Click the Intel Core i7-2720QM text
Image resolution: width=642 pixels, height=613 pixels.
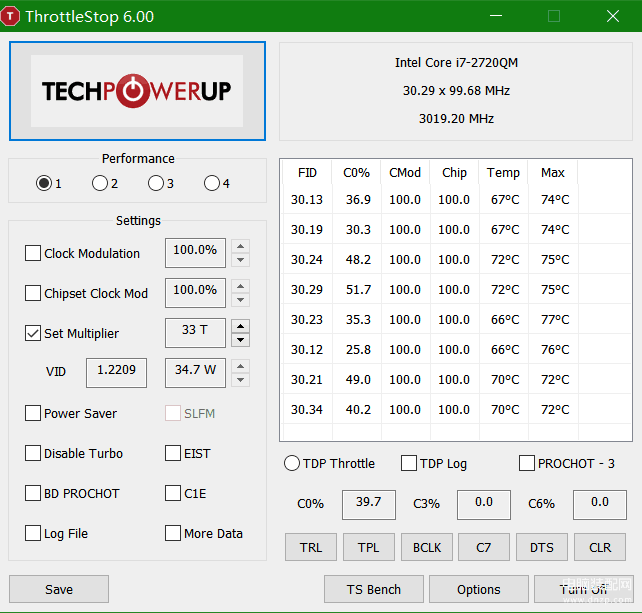coord(456,62)
